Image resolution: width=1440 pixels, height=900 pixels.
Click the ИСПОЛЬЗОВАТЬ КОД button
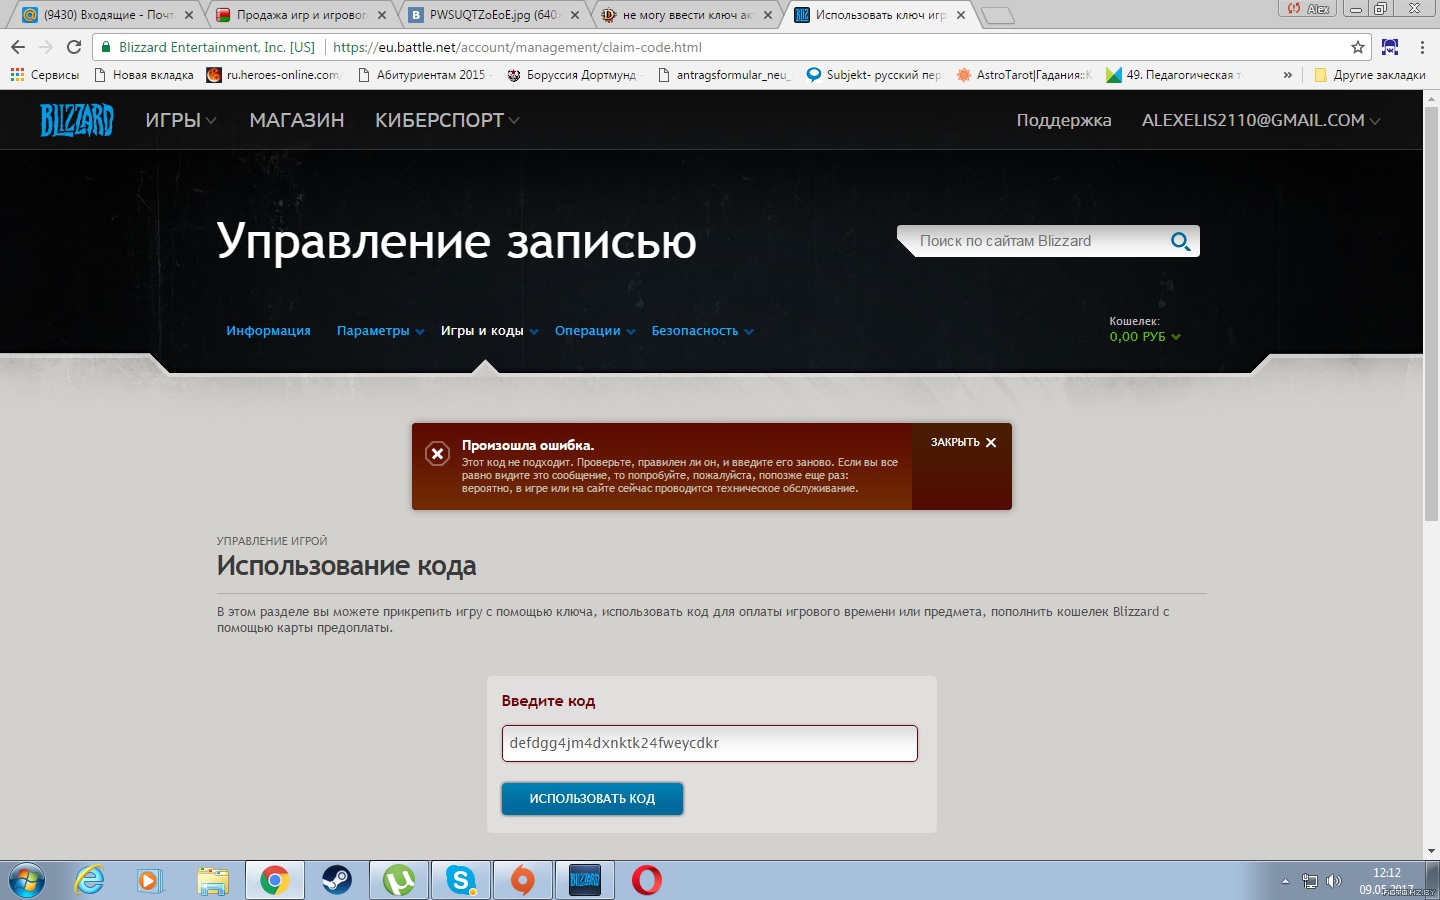(x=592, y=799)
